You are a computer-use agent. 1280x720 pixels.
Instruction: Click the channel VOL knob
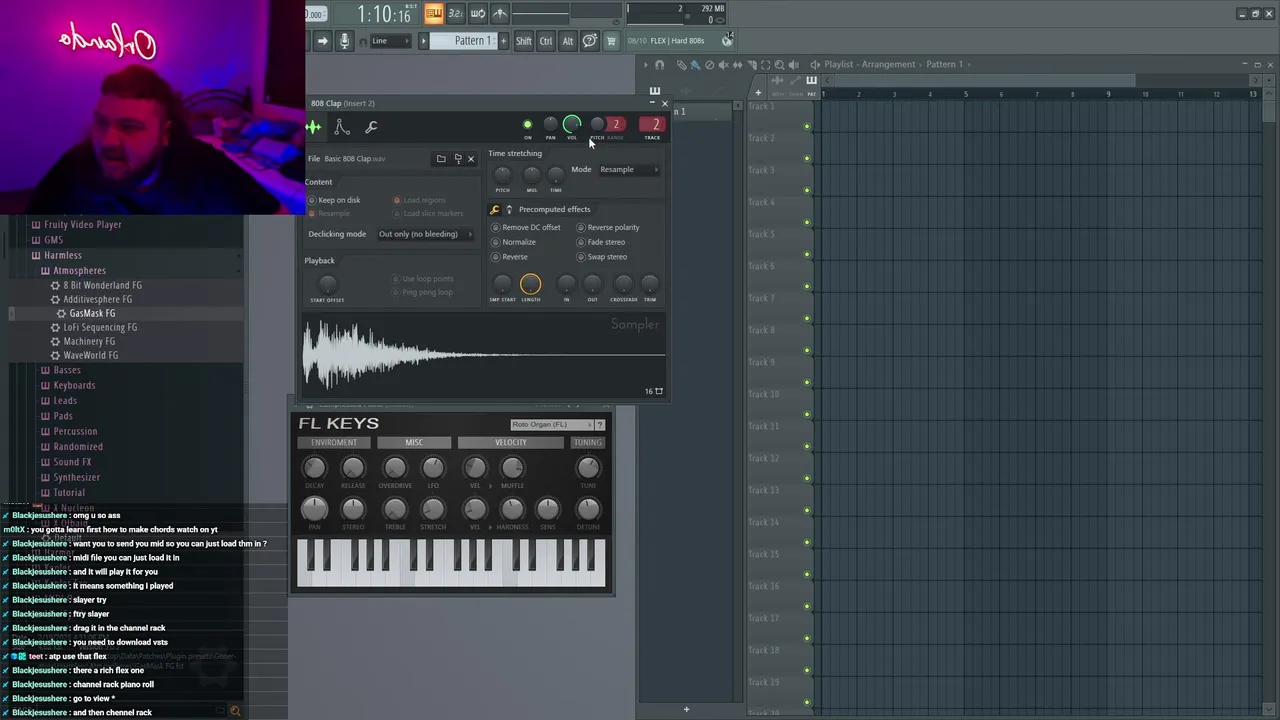click(x=572, y=124)
